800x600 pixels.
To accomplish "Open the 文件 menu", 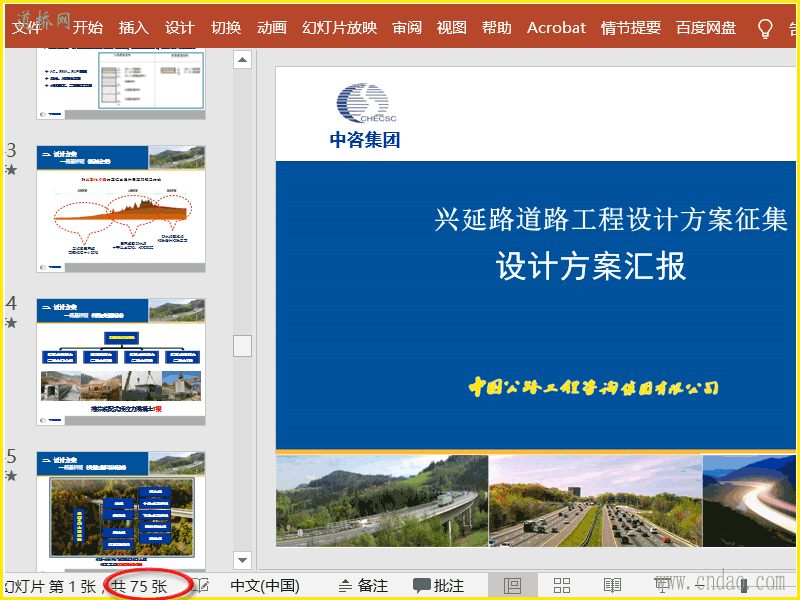I will click(x=27, y=28).
